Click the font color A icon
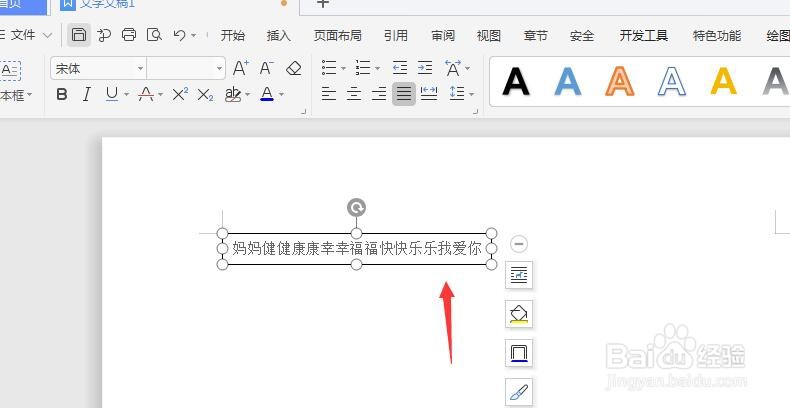 coord(267,94)
